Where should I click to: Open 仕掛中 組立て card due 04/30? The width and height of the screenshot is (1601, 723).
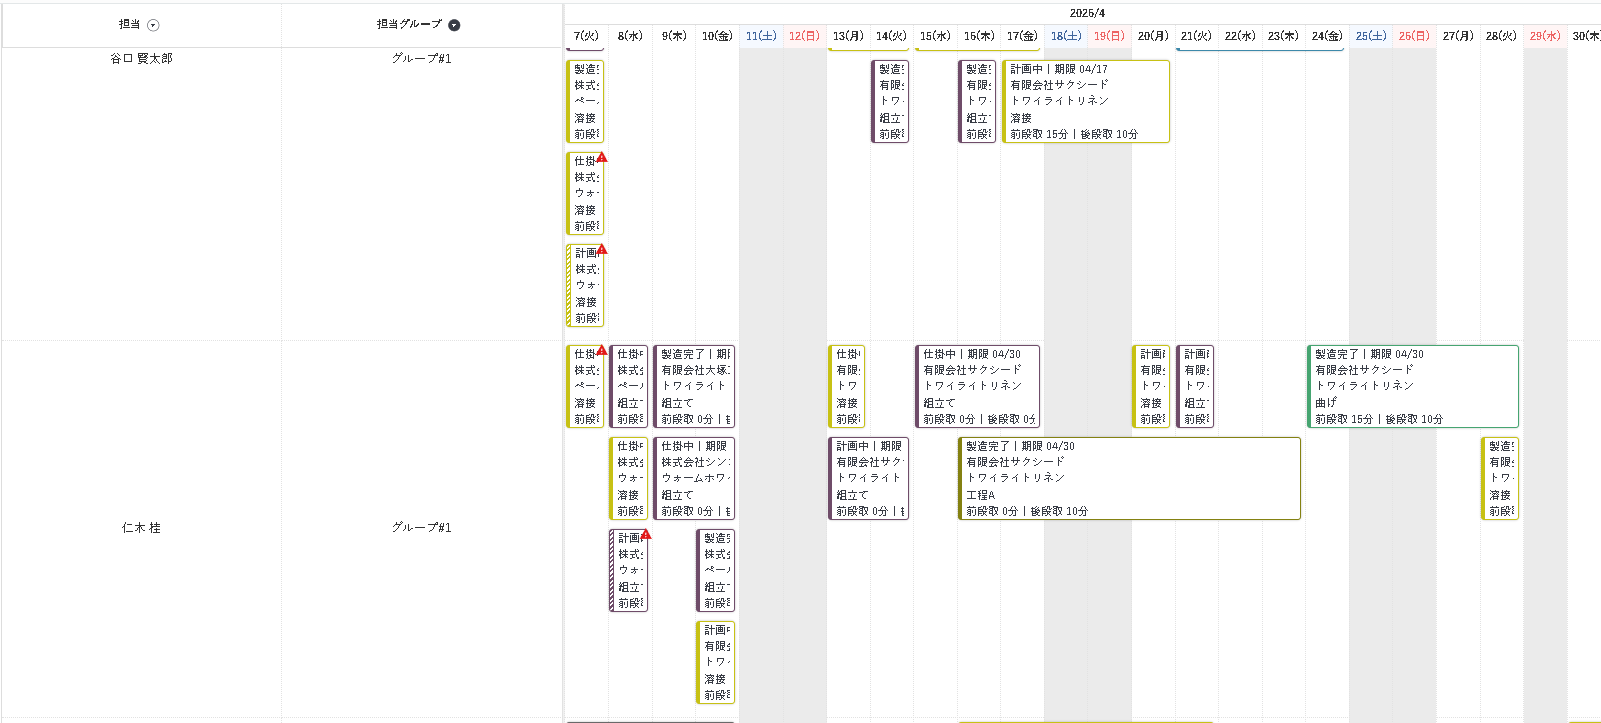[977, 386]
